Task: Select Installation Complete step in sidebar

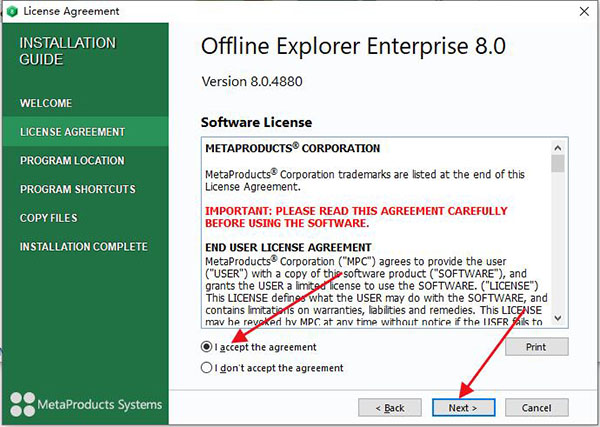Action: (84, 246)
